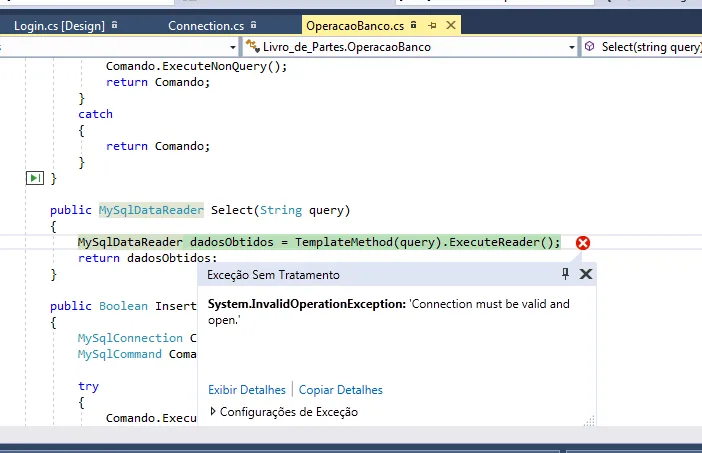Click the Boolean type in Insert method

[123, 306]
